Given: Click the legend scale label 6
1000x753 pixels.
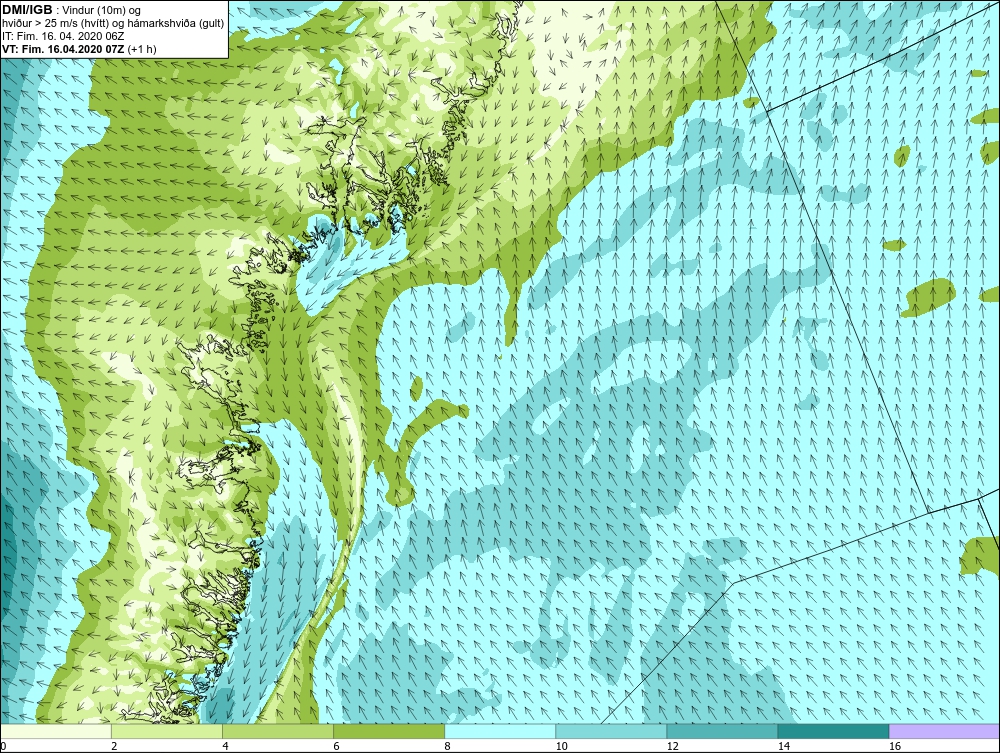Looking at the screenshot, I should (336, 746).
